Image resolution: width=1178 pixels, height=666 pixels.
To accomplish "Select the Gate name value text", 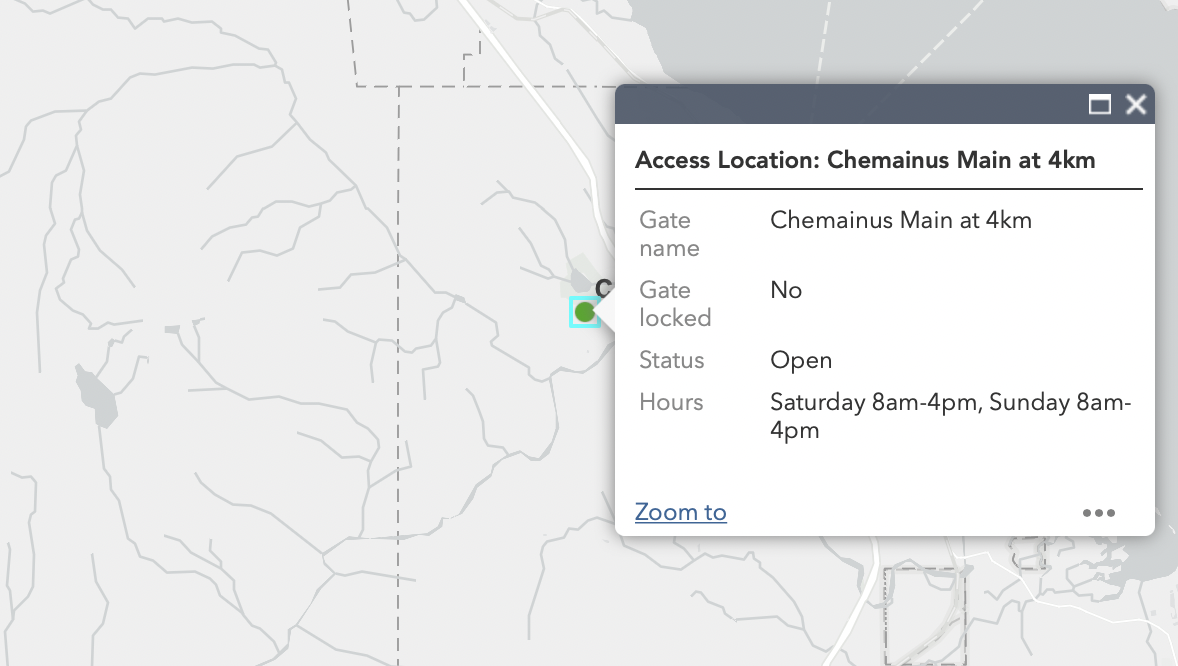I will [900, 220].
